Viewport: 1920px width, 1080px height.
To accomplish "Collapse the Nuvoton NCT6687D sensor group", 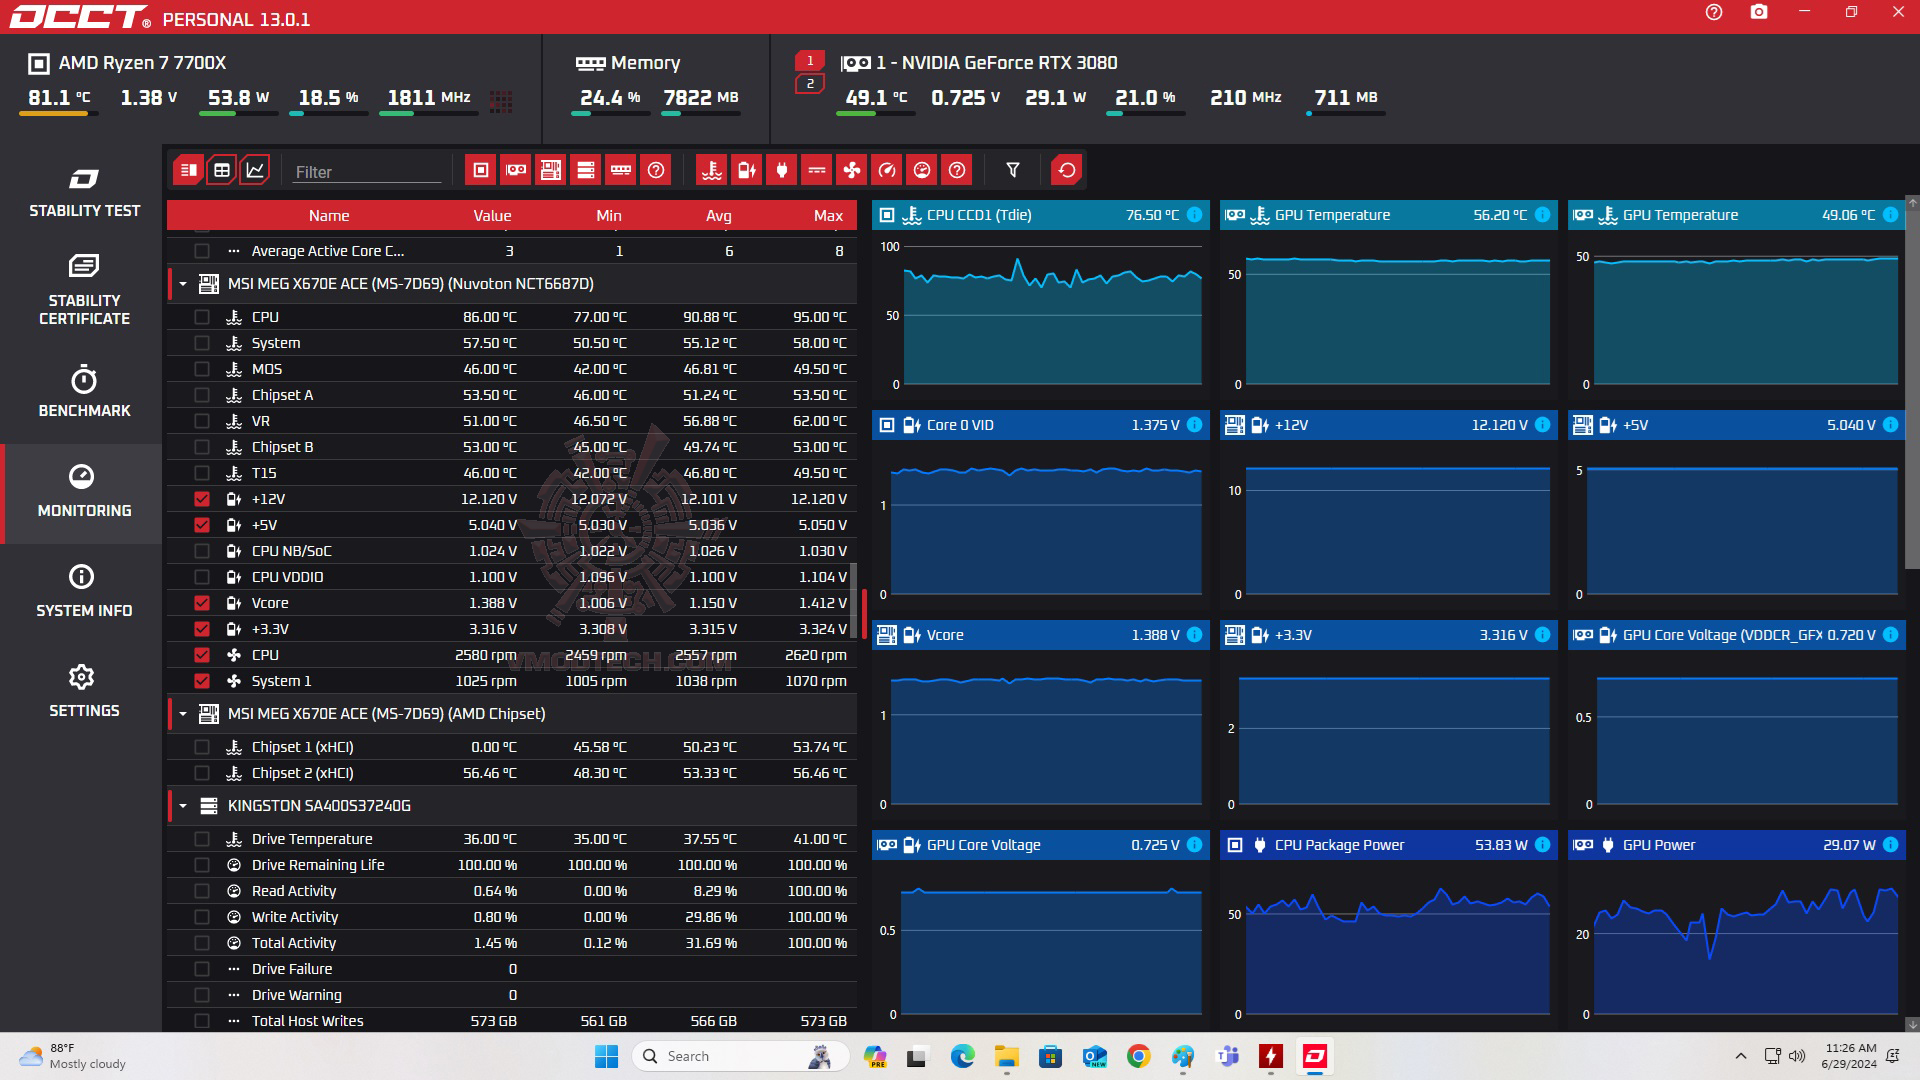I will 183,284.
